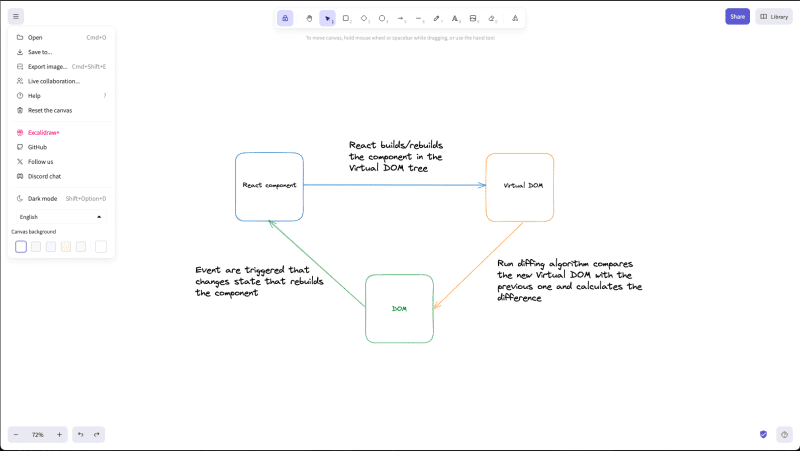This screenshot has height=451, width=800.
Task: Select the Ellipse shape tool
Action: pyautogui.click(x=382, y=18)
